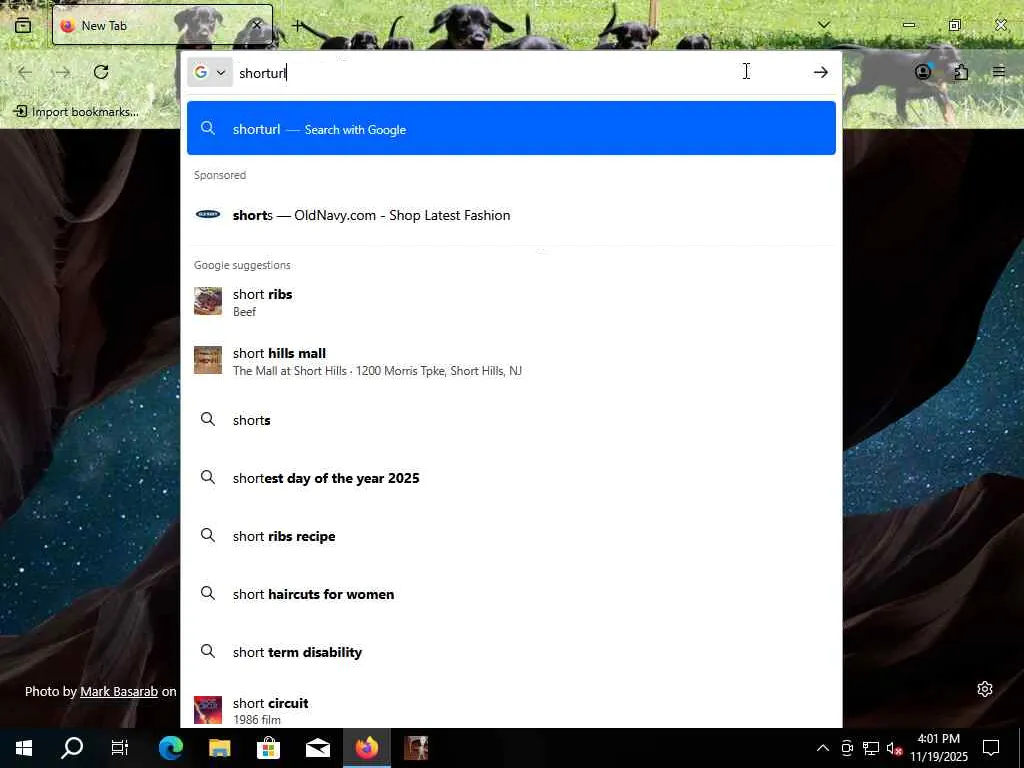Open the Extensions puzzle icon
The width and height of the screenshot is (1024, 768).
[961, 72]
